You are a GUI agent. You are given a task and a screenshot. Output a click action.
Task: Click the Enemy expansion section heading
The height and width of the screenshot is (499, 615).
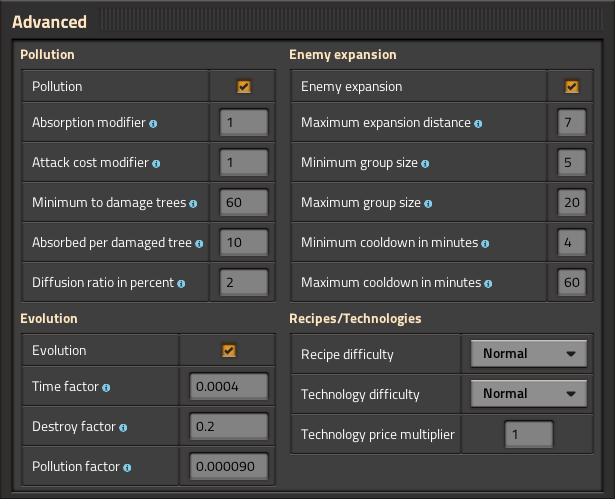click(343, 55)
